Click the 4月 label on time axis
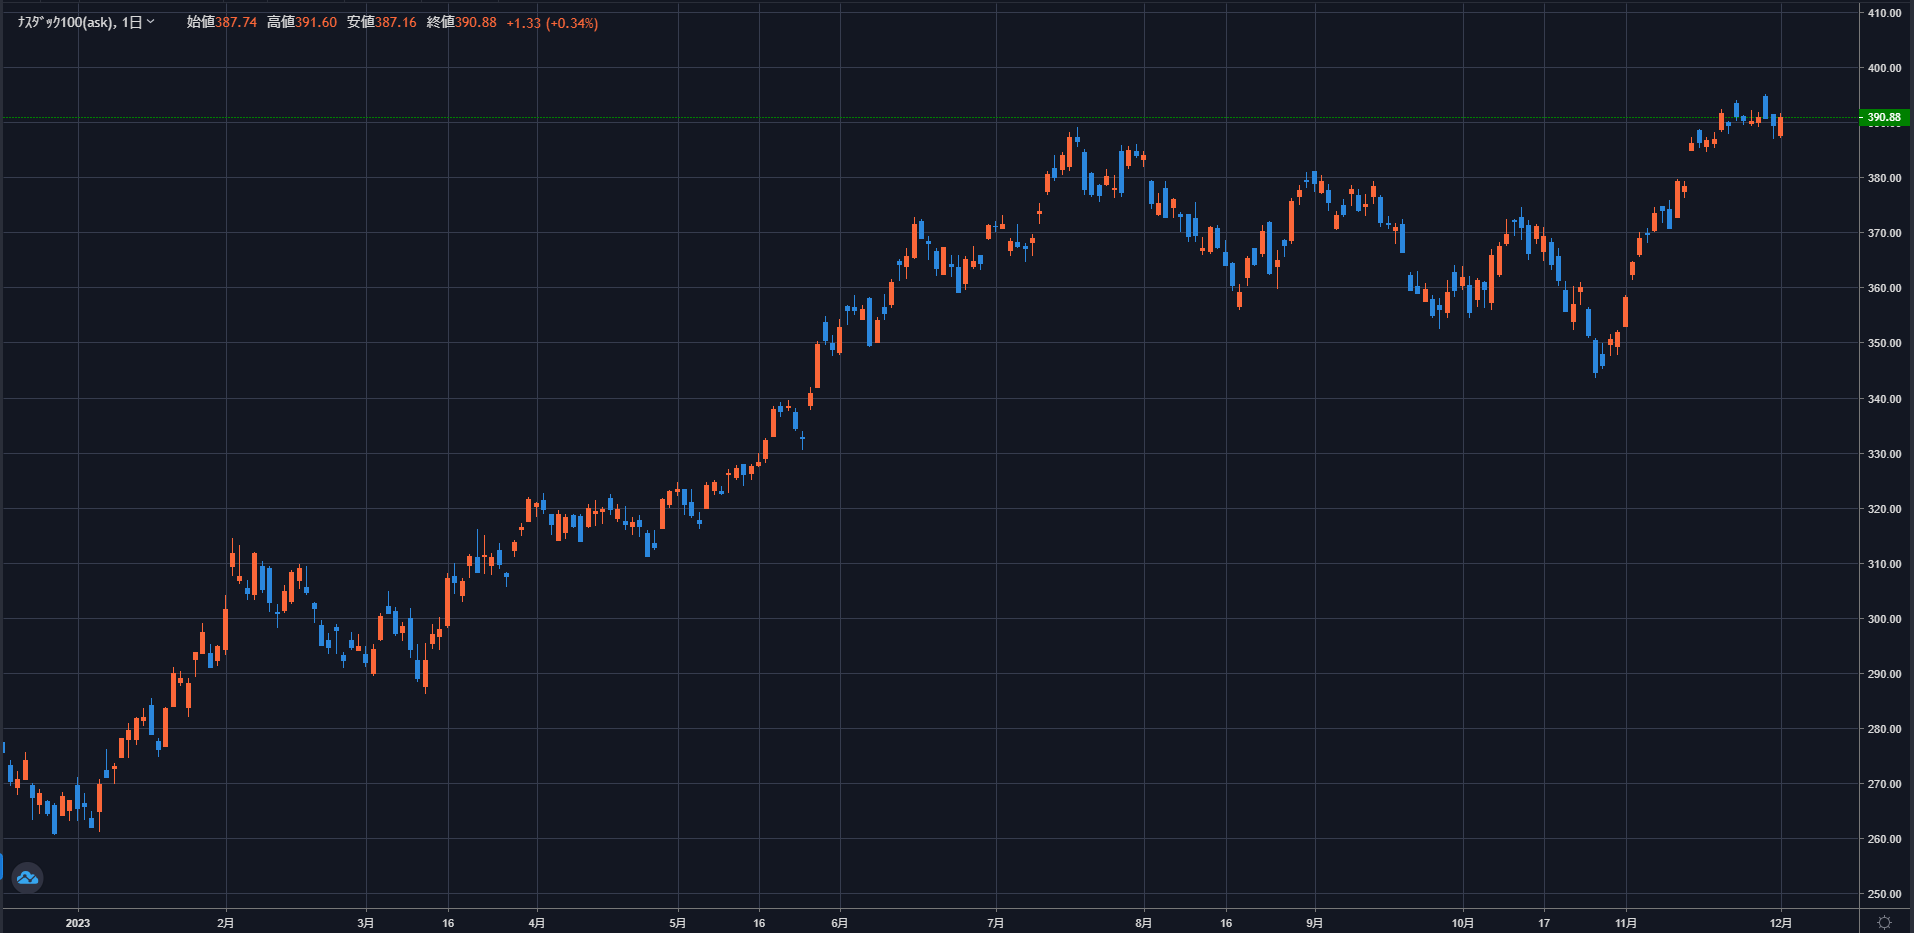Screen dimensions: 1914x933 coord(537,923)
